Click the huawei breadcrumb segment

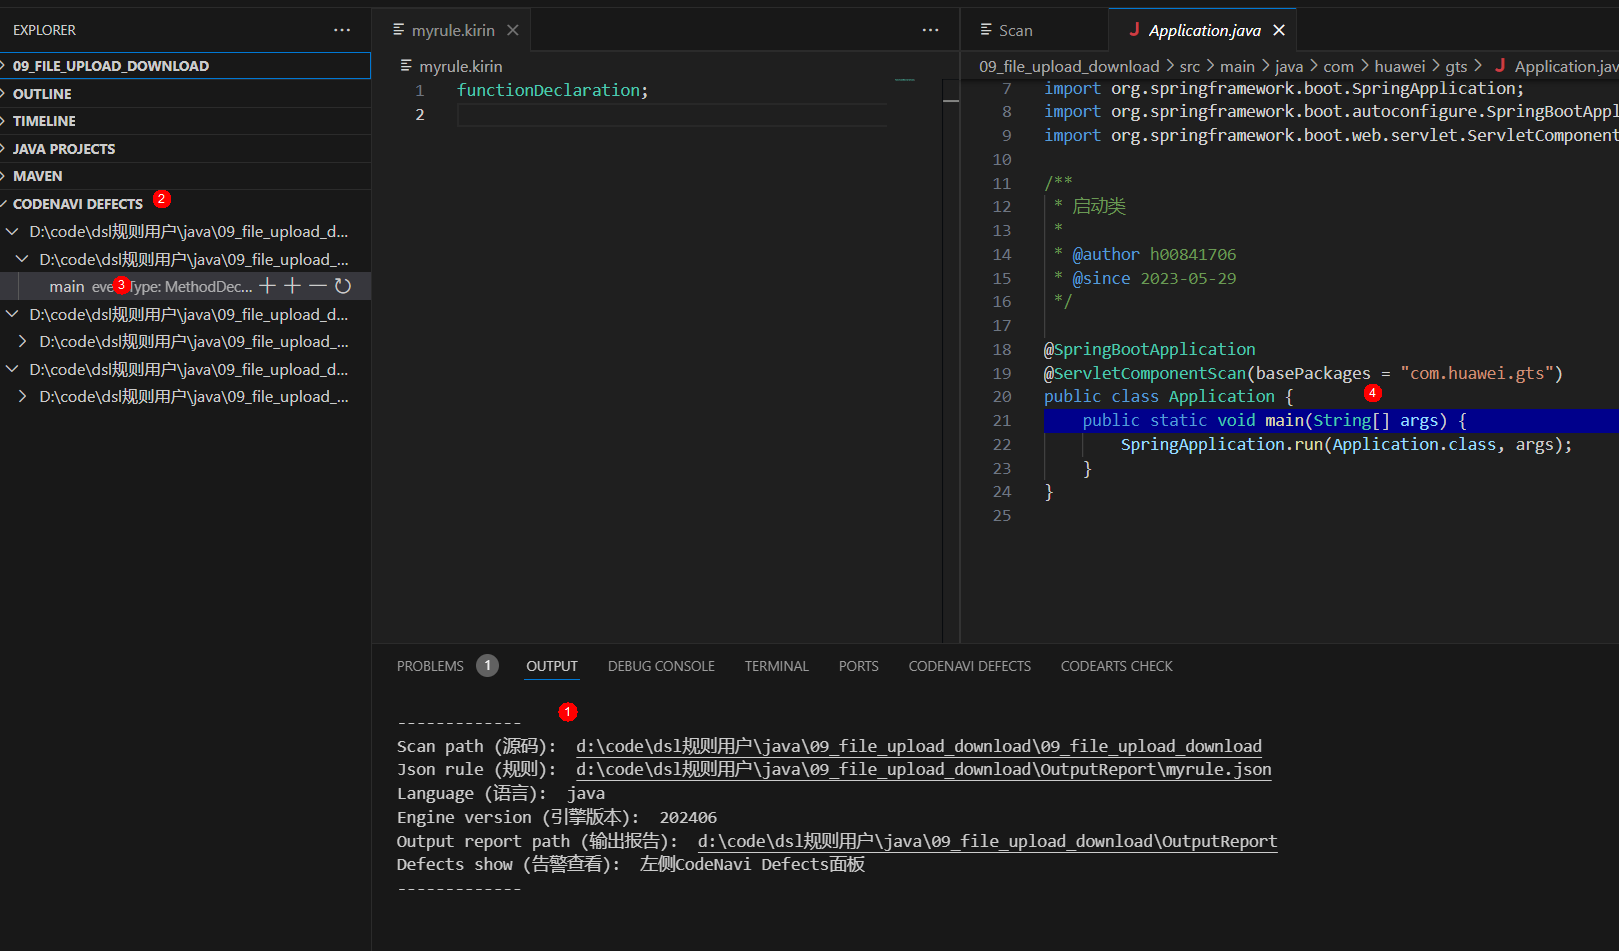coord(1399,67)
